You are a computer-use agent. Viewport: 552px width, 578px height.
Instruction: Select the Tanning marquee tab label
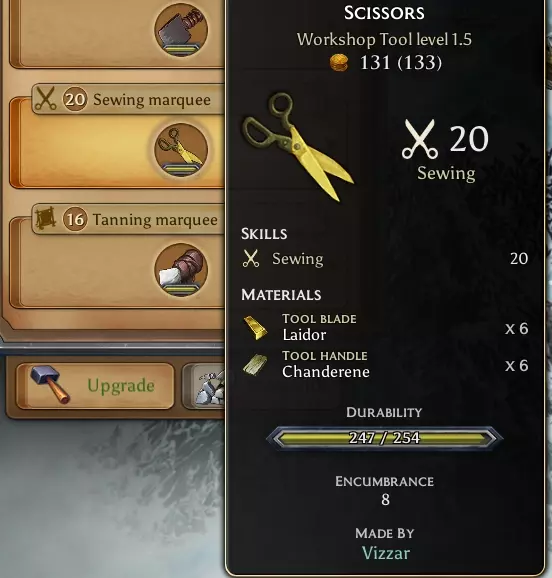[x=155, y=220]
